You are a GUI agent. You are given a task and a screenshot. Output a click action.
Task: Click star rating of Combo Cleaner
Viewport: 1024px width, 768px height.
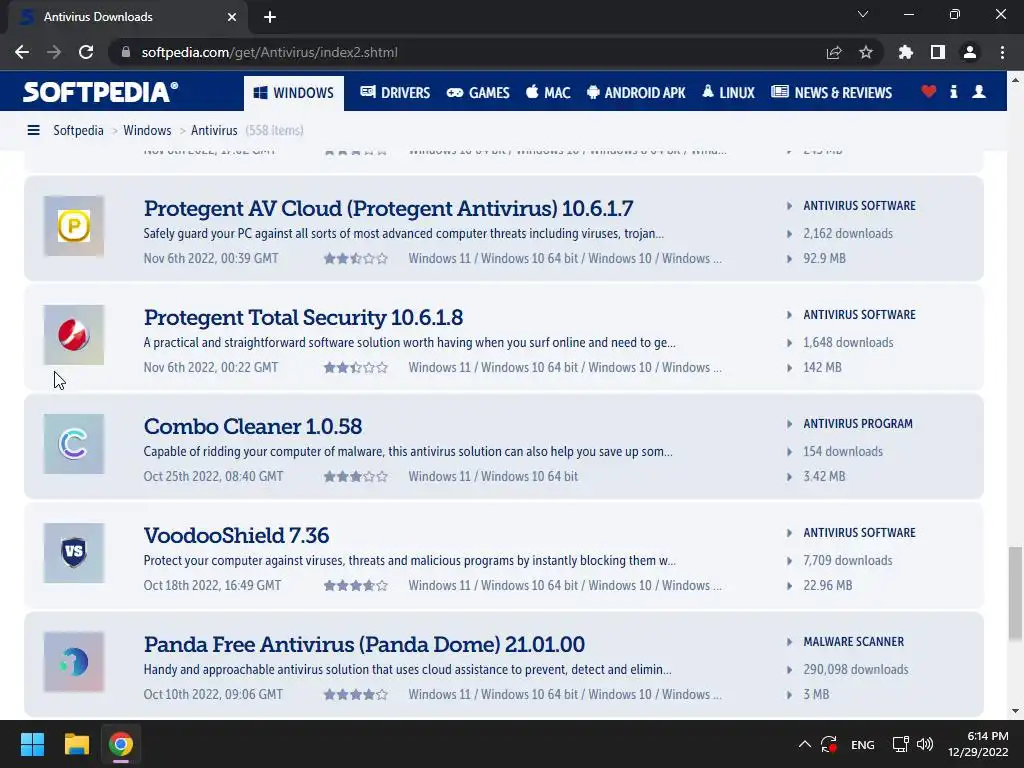(x=356, y=477)
